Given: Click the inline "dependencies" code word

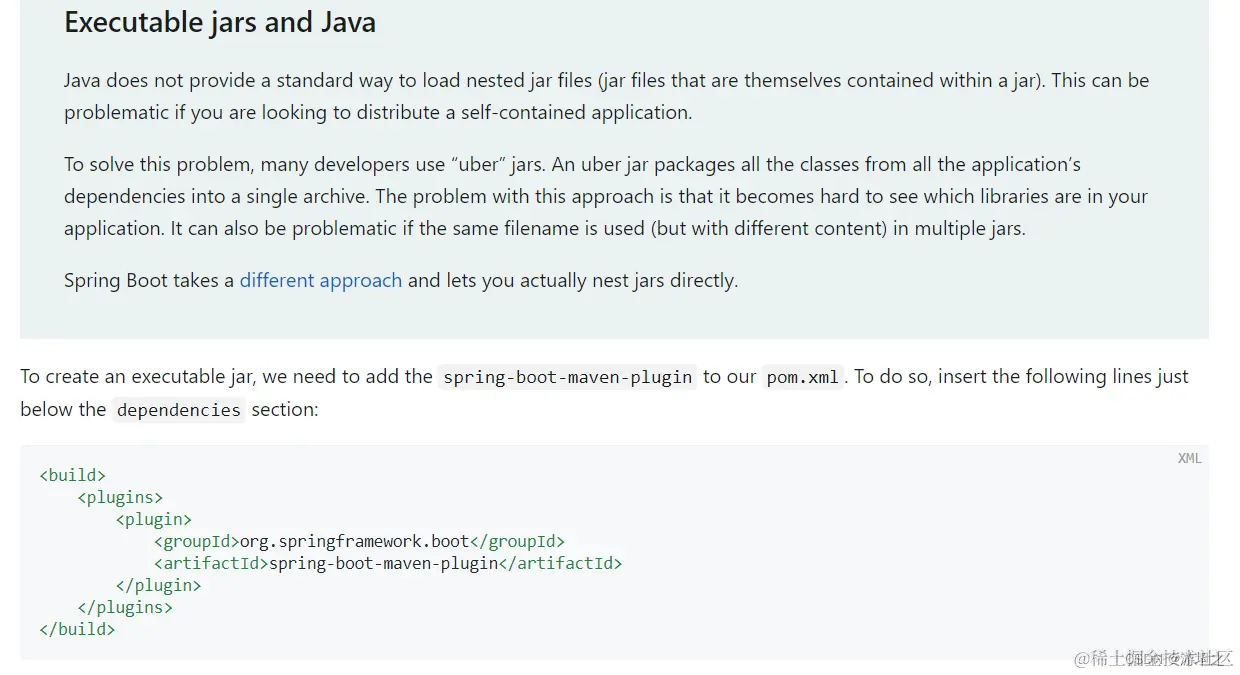Looking at the screenshot, I should tap(178, 410).
